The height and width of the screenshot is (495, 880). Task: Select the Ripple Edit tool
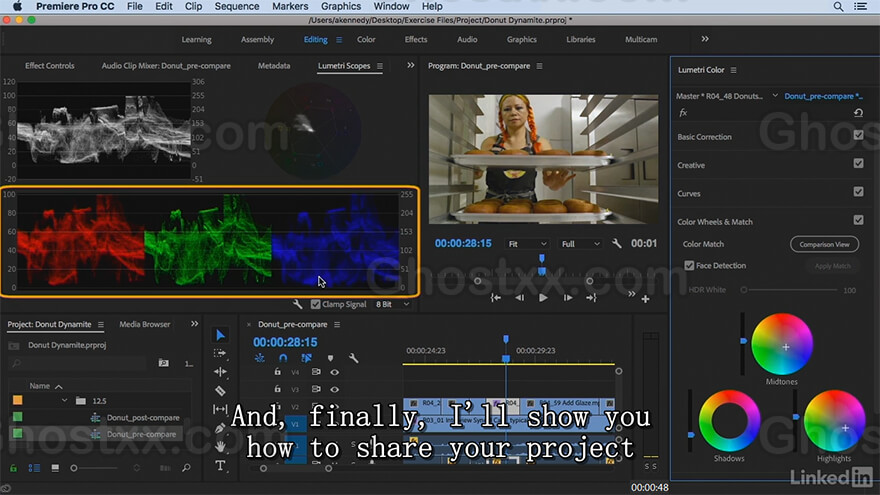pyautogui.click(x=220, y=372)
